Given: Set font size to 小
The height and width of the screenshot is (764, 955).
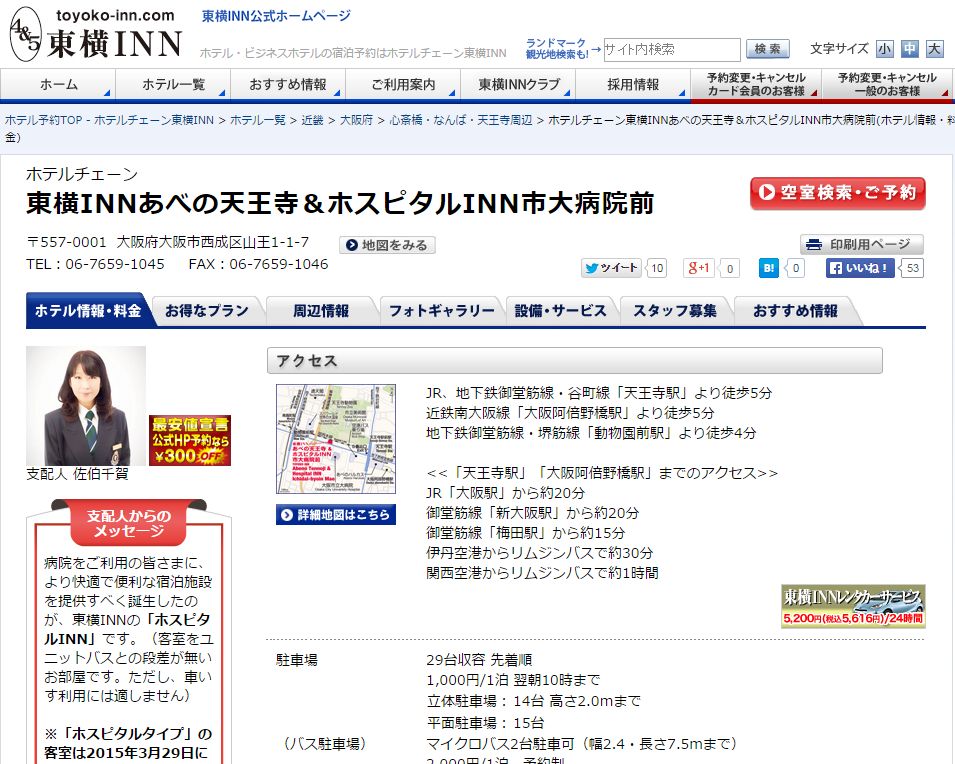Looking at the screenshot, I should click(884, 49).
